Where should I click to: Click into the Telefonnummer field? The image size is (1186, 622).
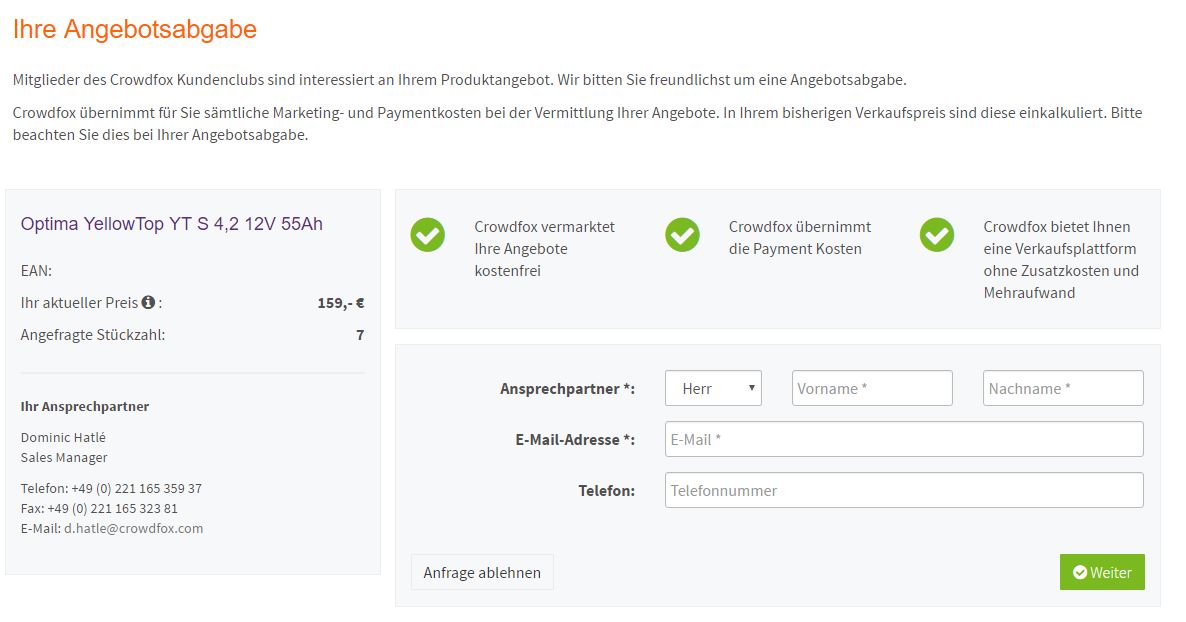(x=904, y=490)
